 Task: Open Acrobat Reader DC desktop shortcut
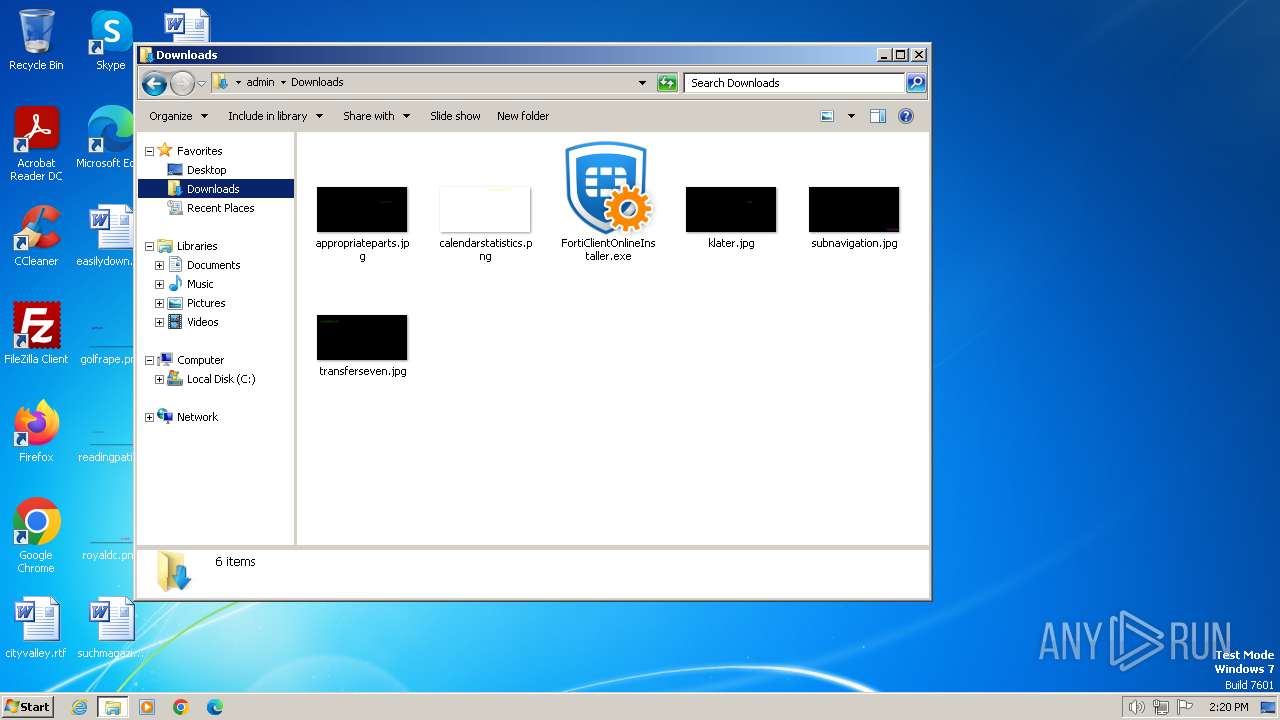click(x=36, y=144)
